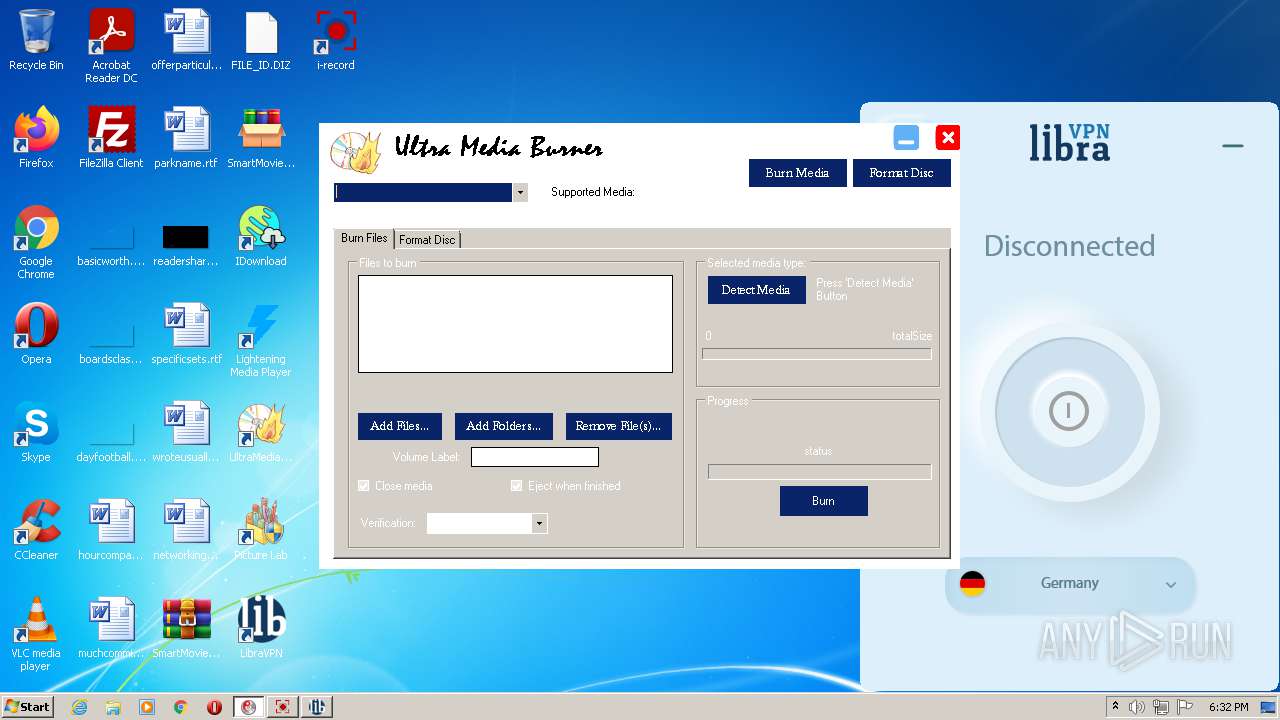
Task: Open the IDownload desktop shortcut
Action: coord(261,236)
